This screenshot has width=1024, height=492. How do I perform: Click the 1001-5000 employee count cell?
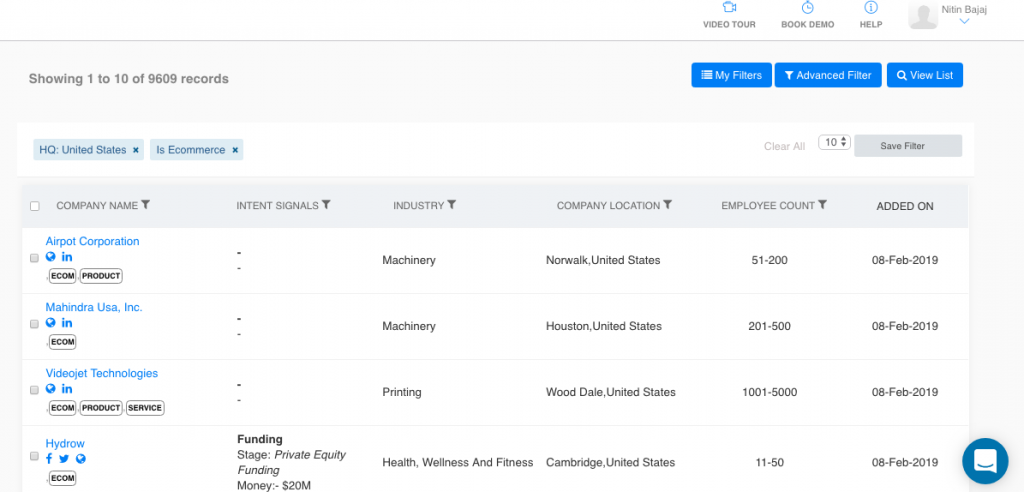769,392
